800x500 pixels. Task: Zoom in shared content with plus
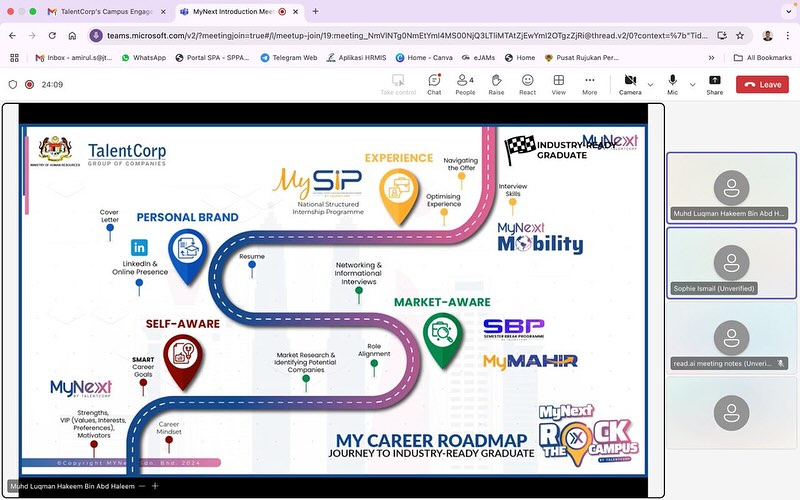click(x=155, y=486)
